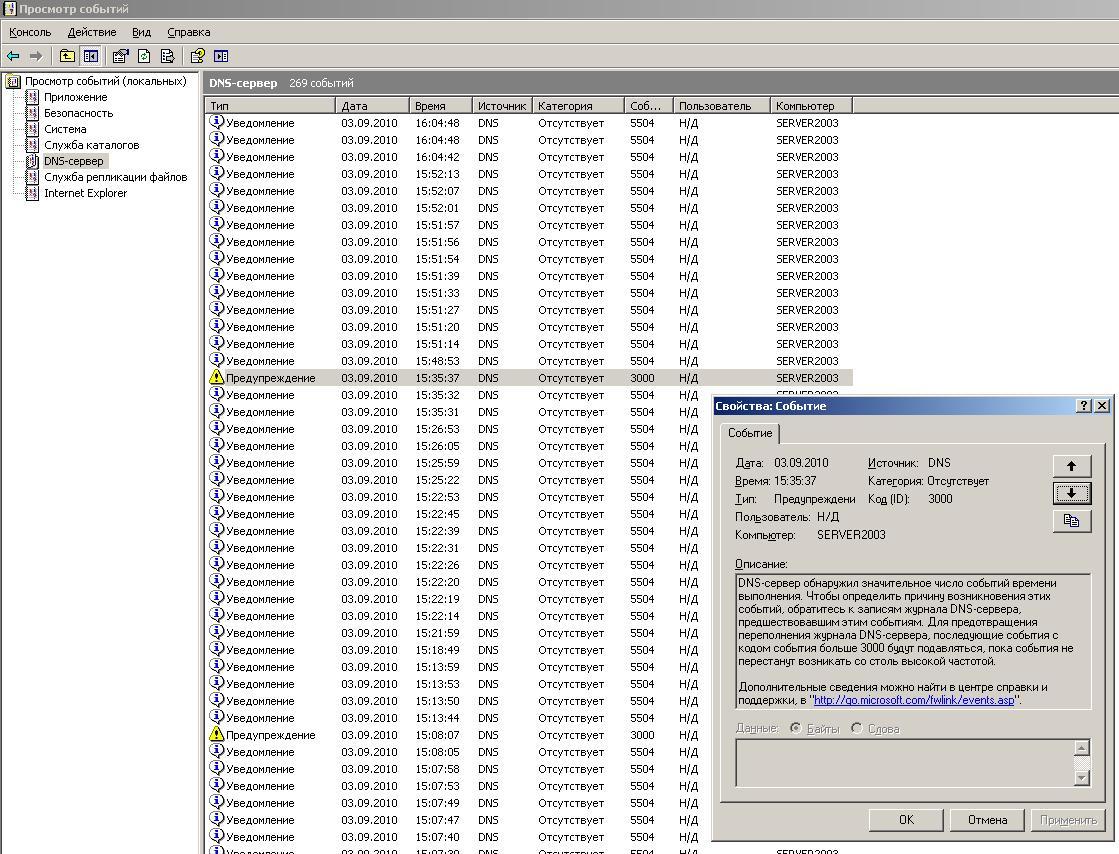Image resolution: width=1119 pixels, height=854 pixels.
Task: Sort by the Категория column header
Action: point(578,106)
